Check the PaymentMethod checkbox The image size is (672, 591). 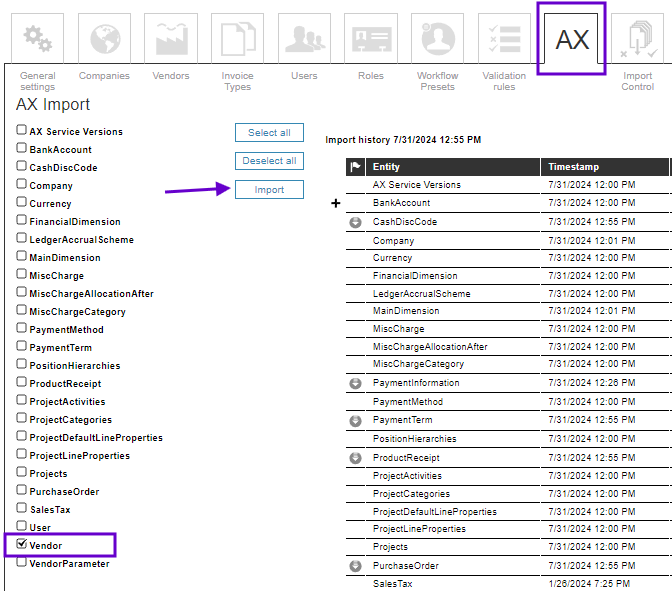coord(21,327)
